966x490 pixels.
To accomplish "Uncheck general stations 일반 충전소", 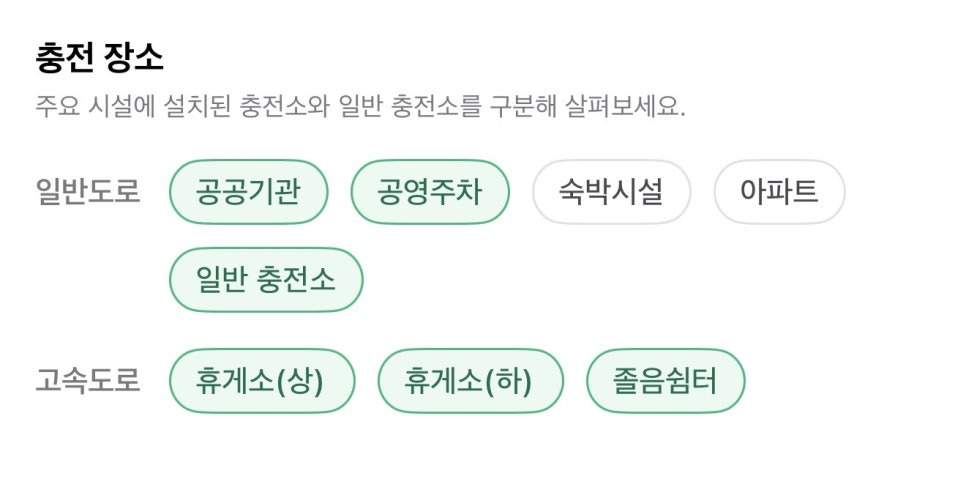I will (266, 280).
